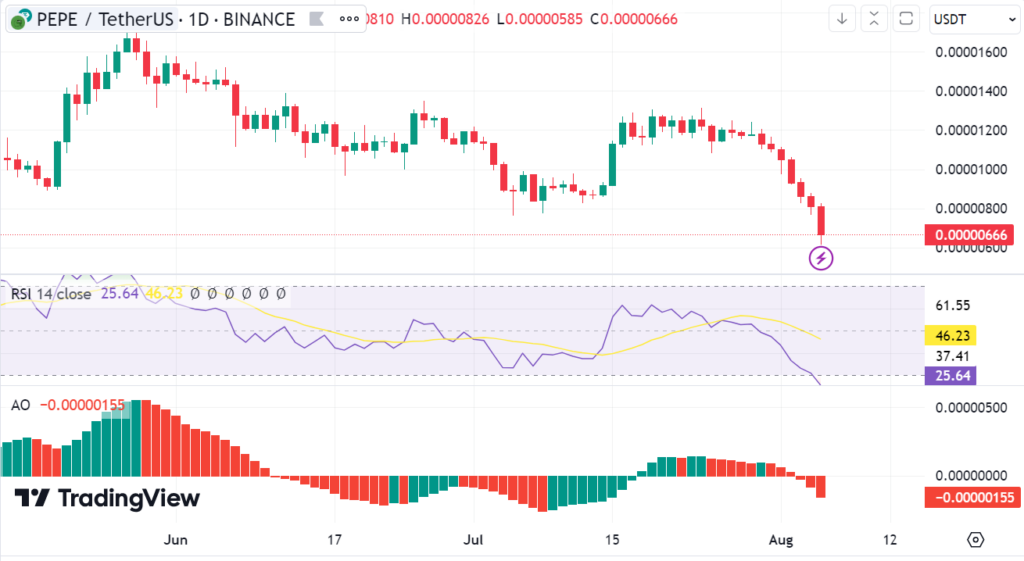Click the yellow 46.23 RSI axis label
This screenshot has width=1024, height=561.
pyautogui.click(x=951, y=336)
